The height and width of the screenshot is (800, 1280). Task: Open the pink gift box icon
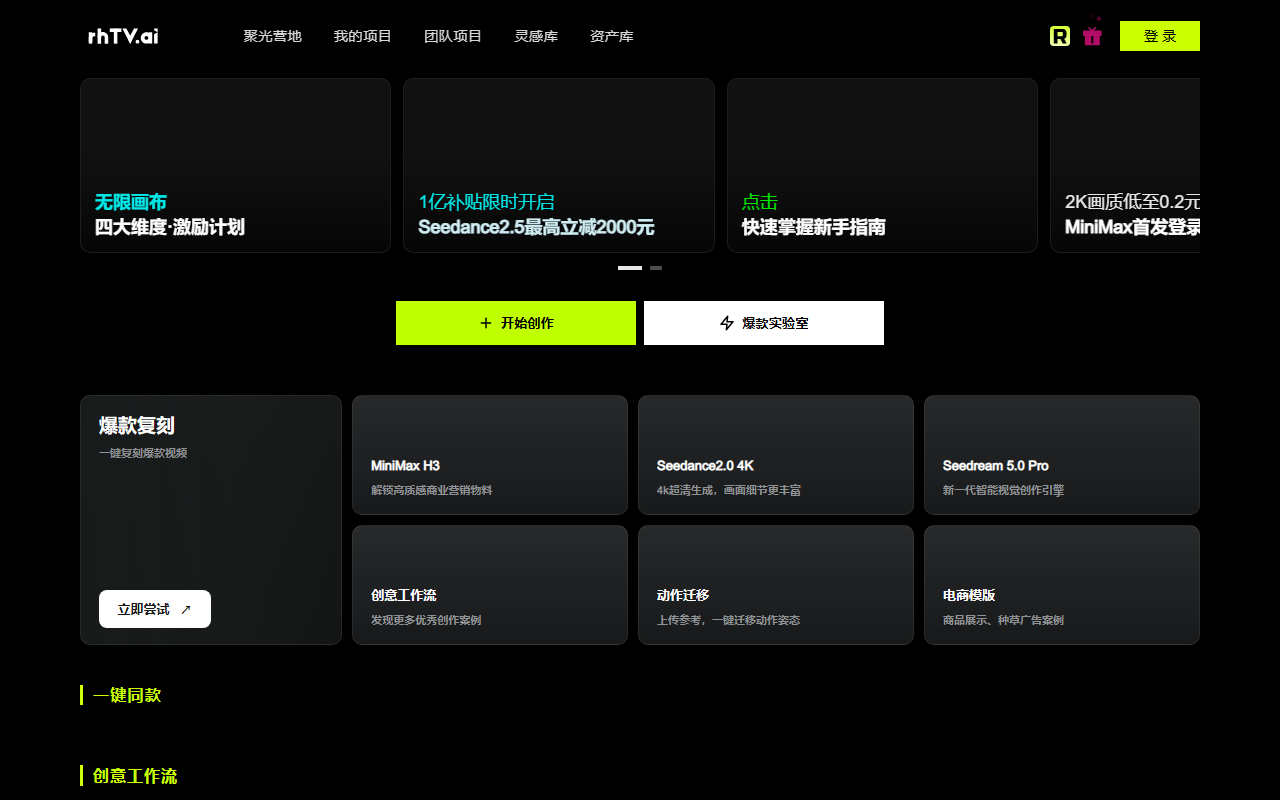1092,35
